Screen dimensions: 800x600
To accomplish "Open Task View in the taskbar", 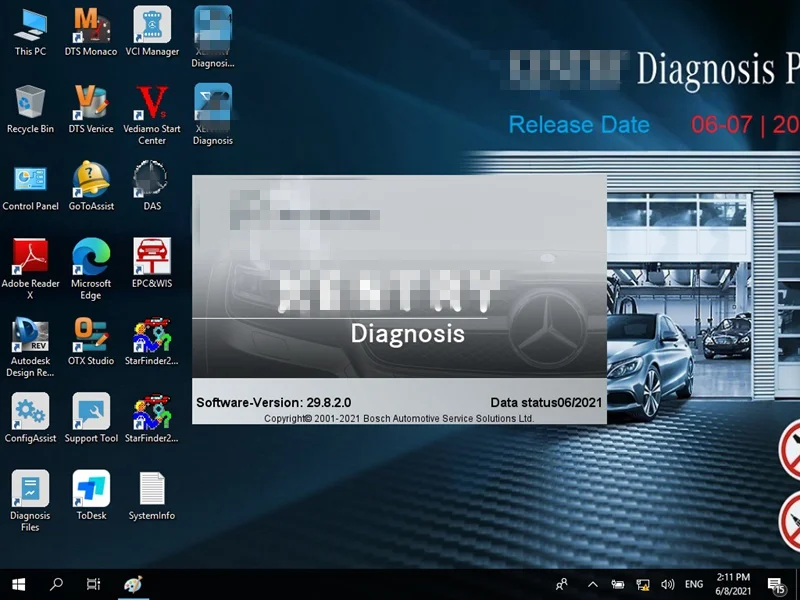I will (93, 584).
